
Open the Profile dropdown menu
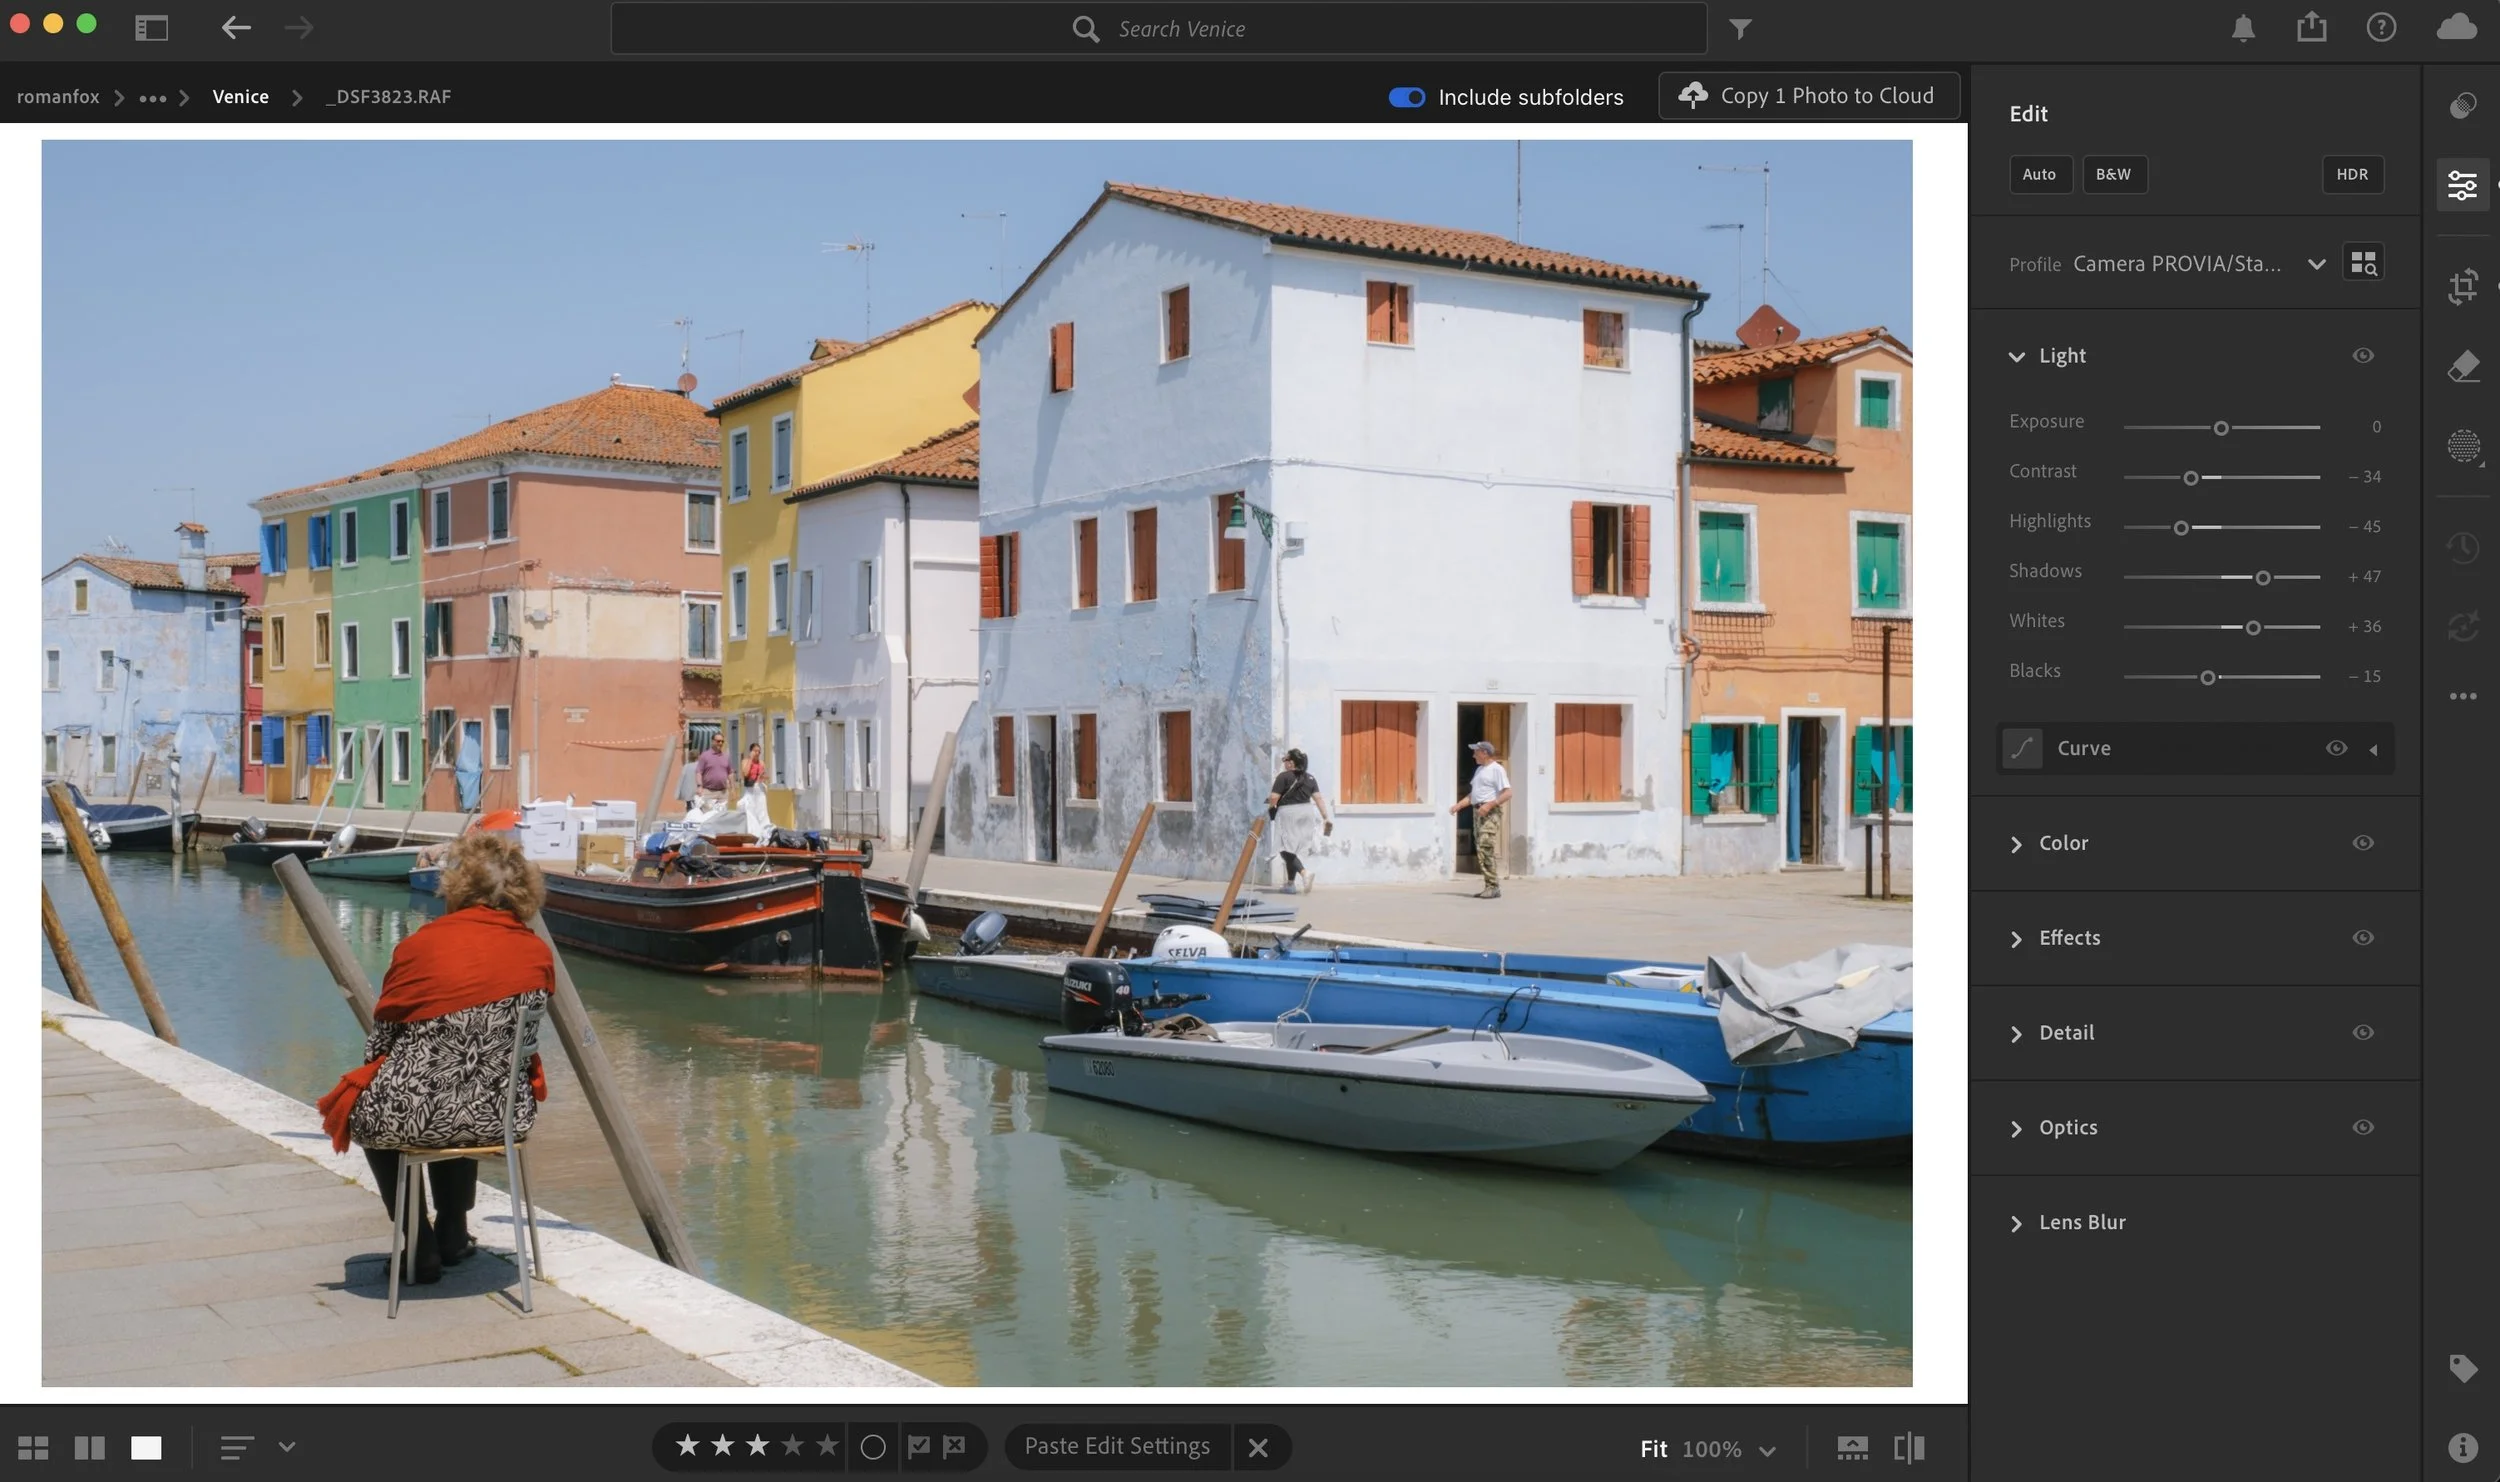pyautogui.click(x=2316, y=264)
